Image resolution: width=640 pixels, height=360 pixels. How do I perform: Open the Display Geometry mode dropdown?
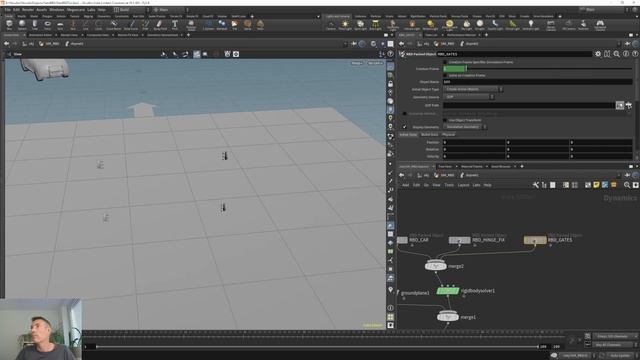click(465, 127)
